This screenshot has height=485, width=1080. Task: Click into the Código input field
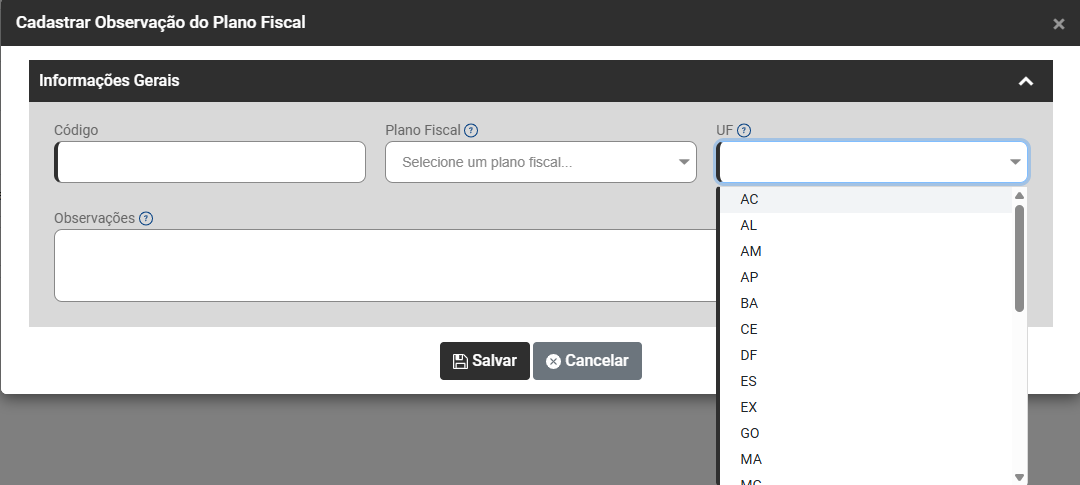pyautogui.click(x=211, y=162)
